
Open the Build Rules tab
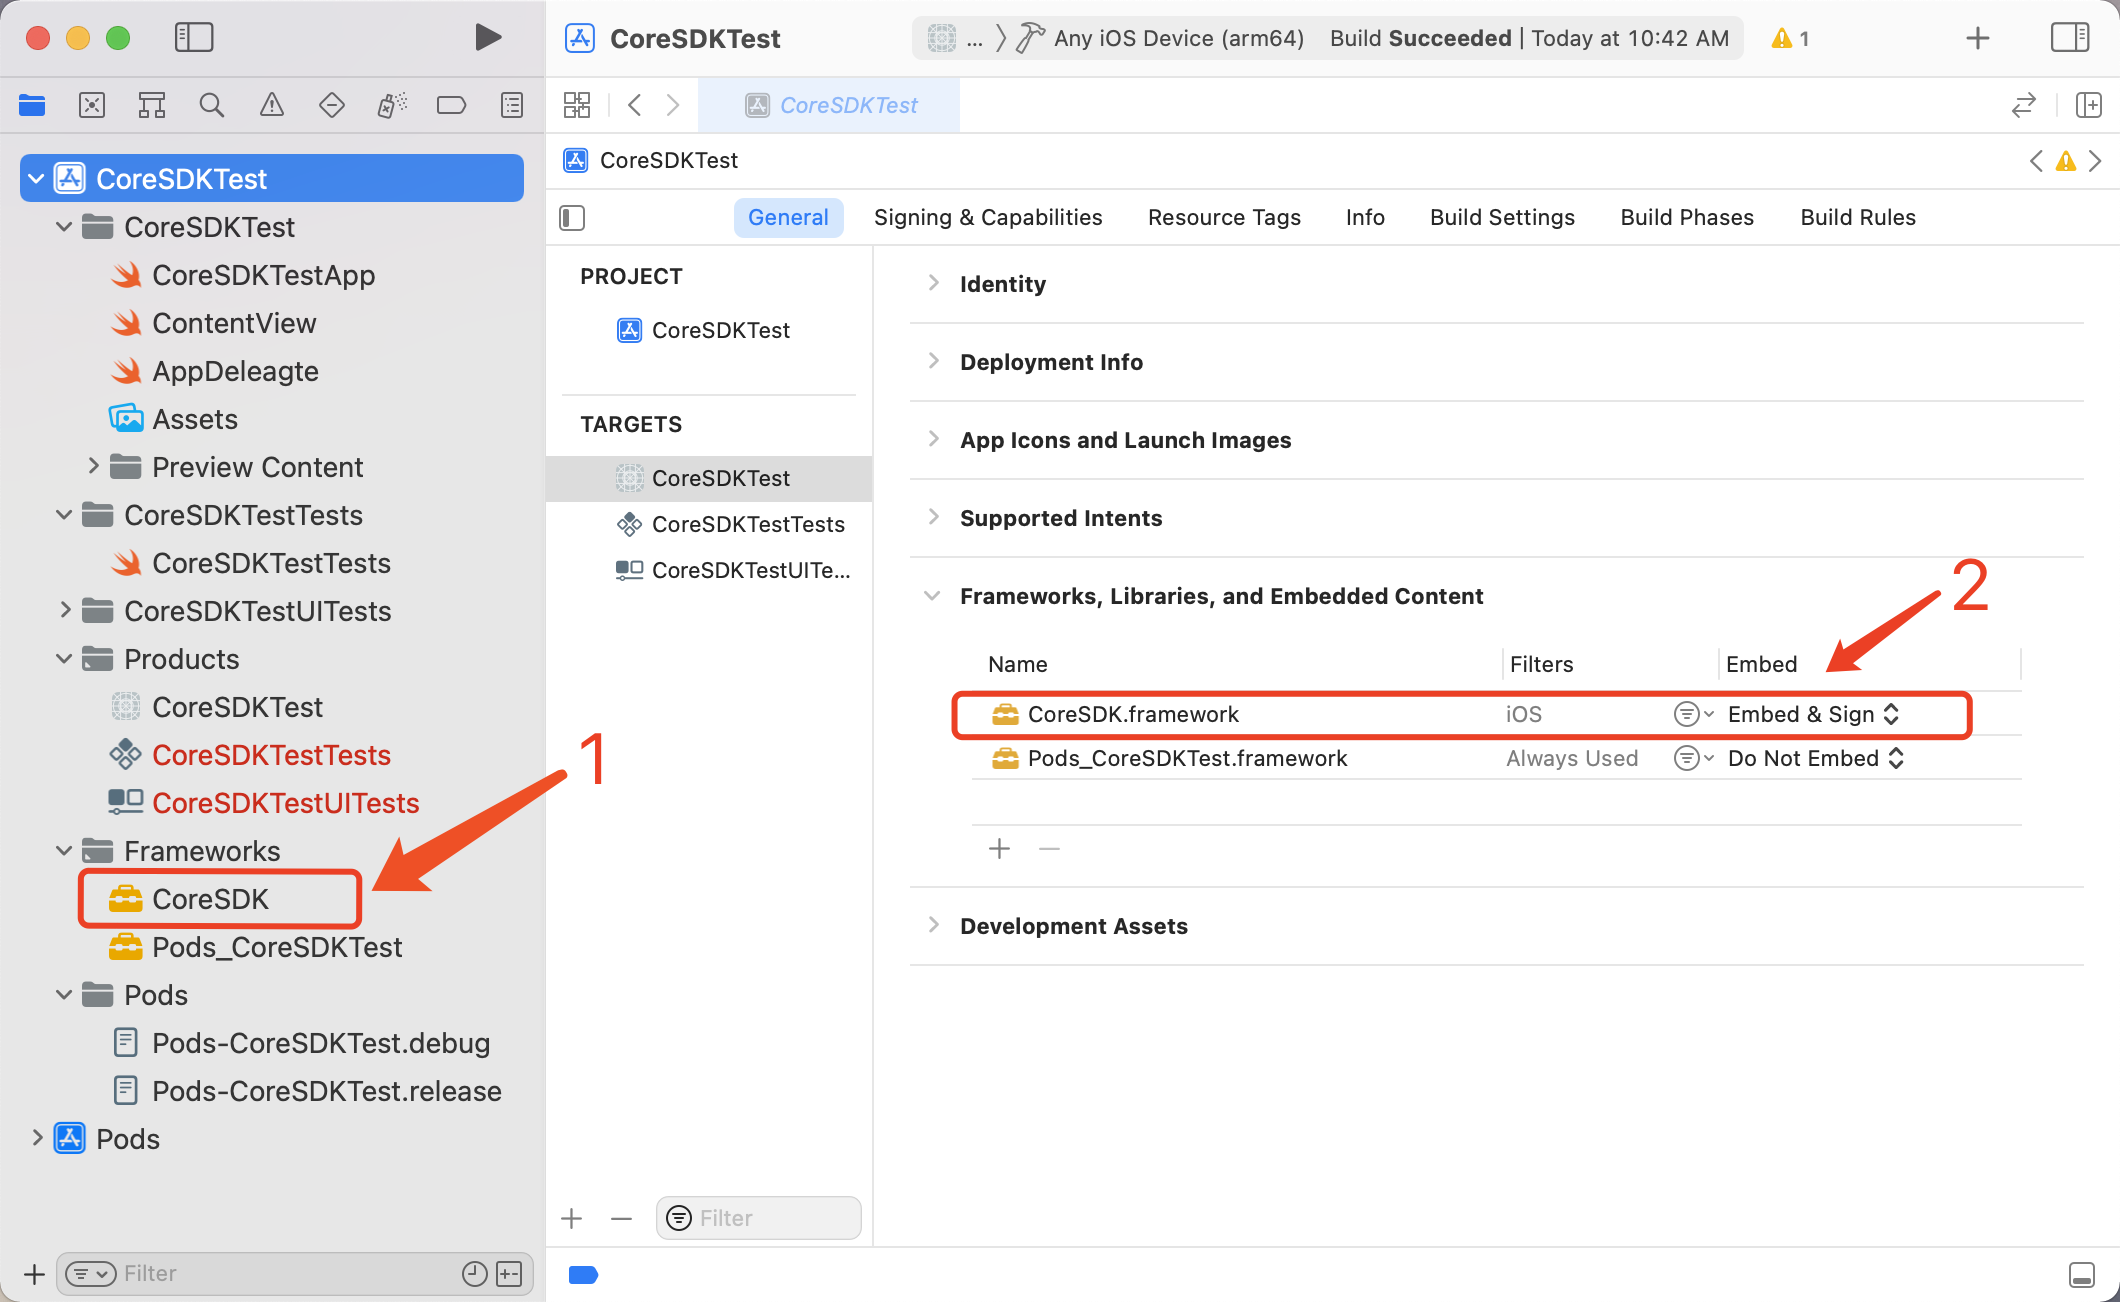click(1858, 218)
